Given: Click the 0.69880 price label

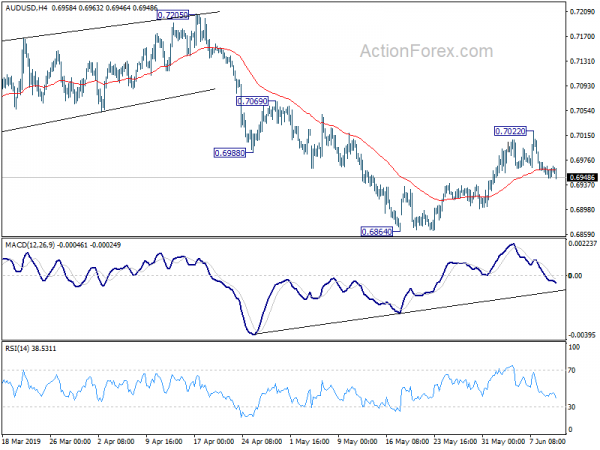Looking at the screenshot, I should coord(230,153).
